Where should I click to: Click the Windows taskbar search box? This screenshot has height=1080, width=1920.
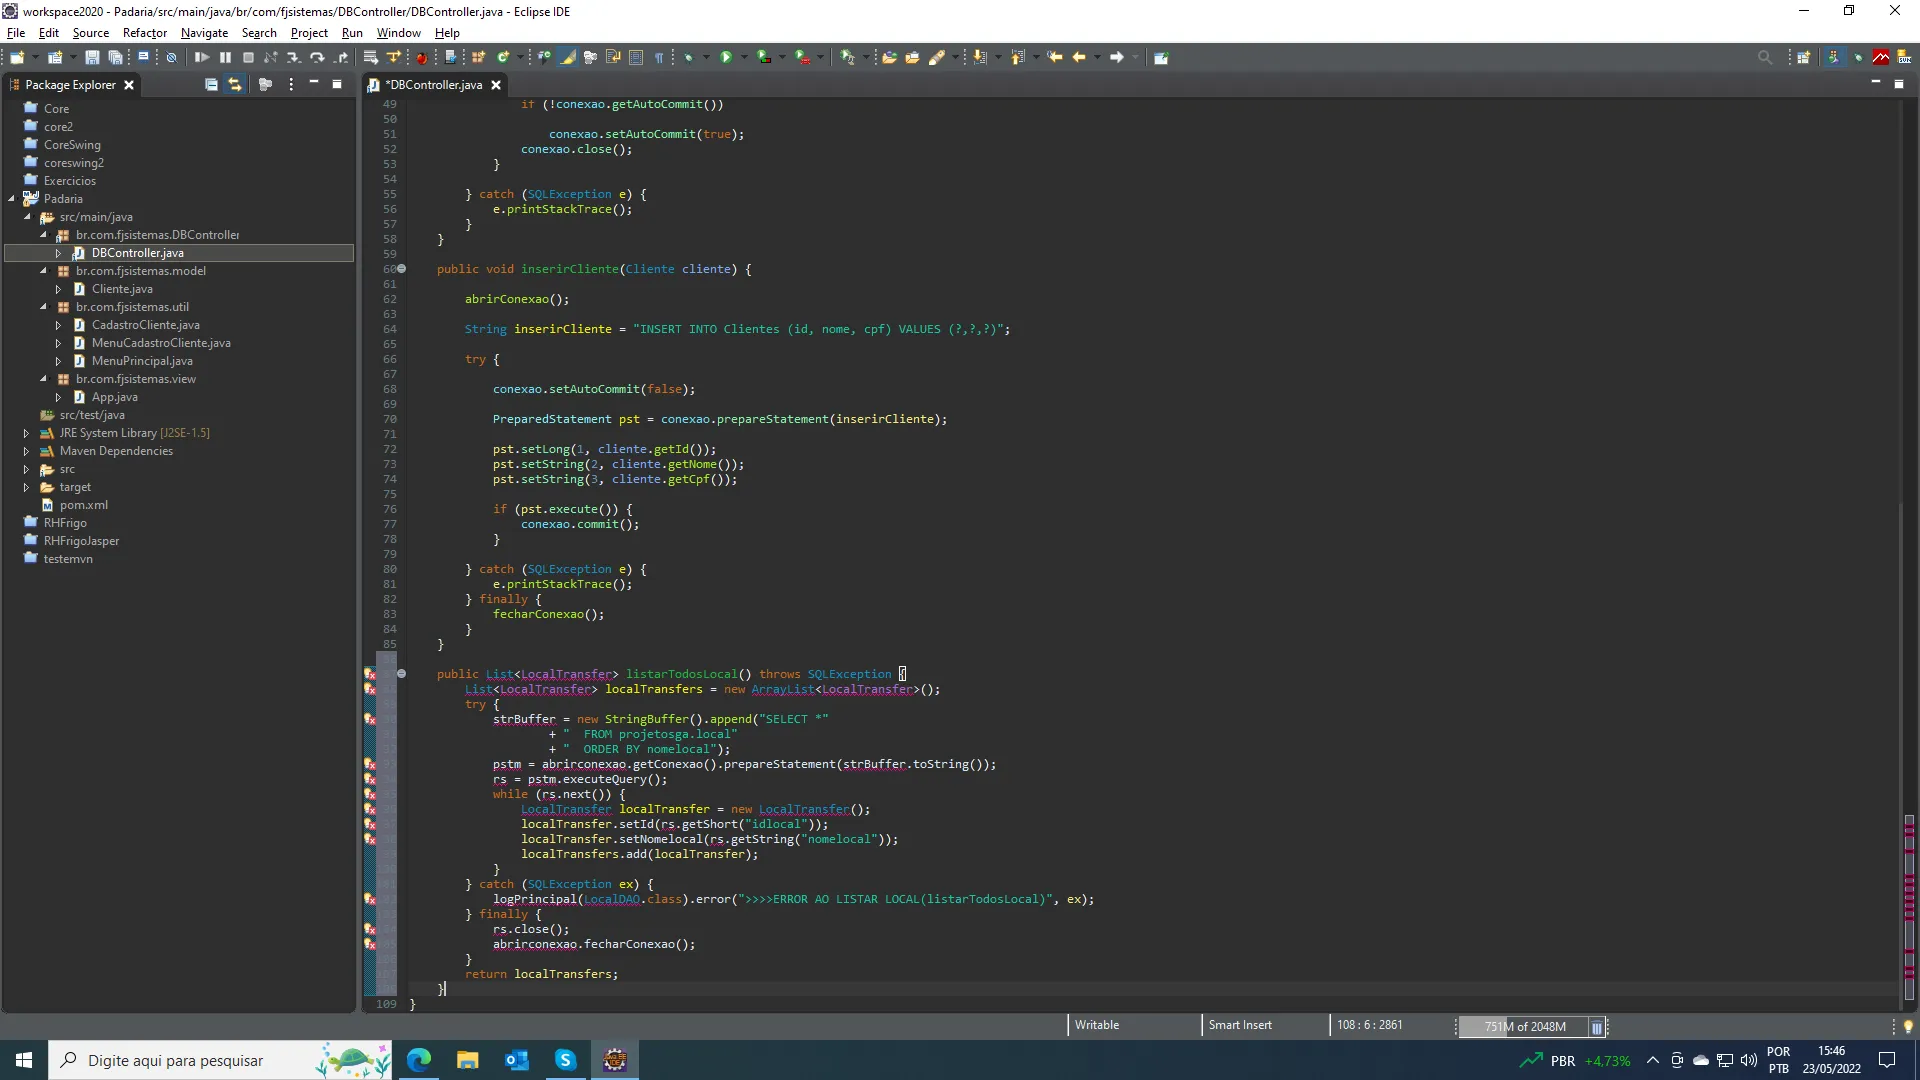click(x=175, y=1060)
